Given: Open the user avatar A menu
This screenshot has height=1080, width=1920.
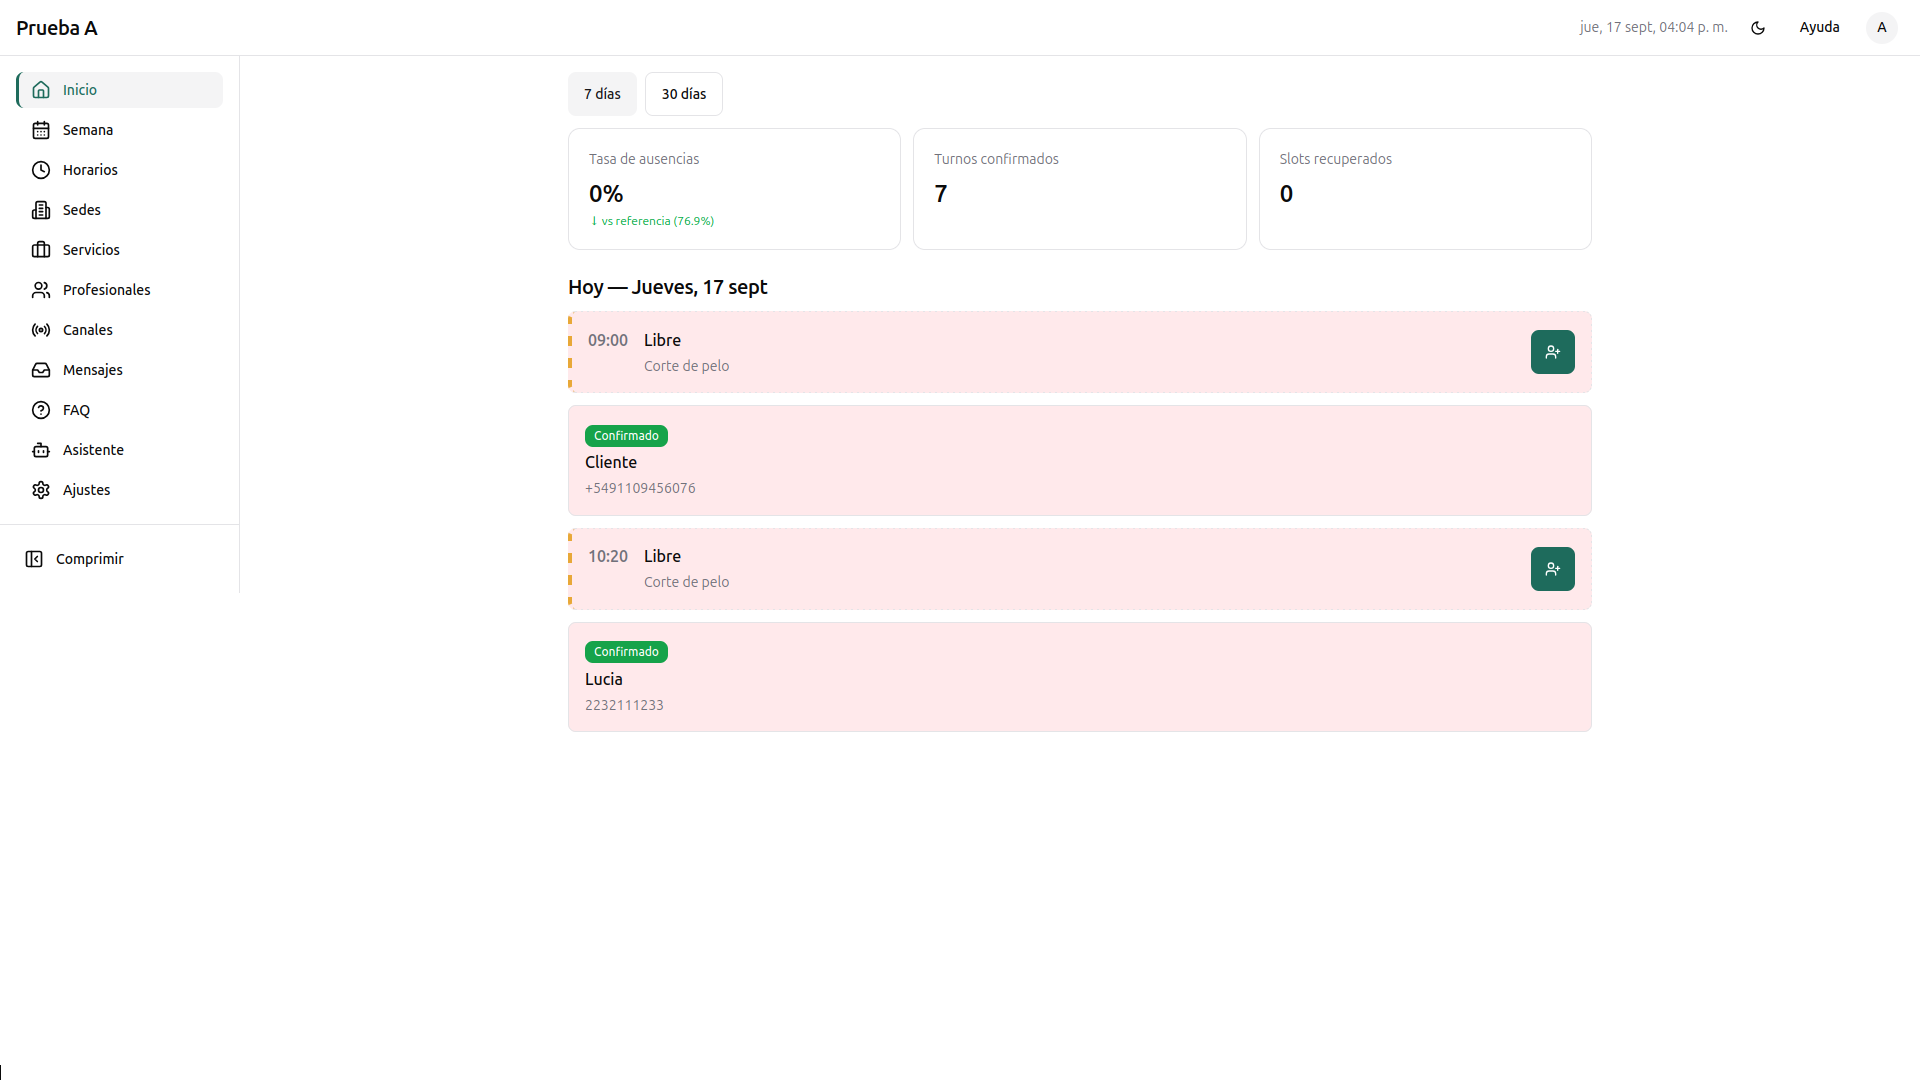Looking at the screenshot, I should pos(1881,28).
